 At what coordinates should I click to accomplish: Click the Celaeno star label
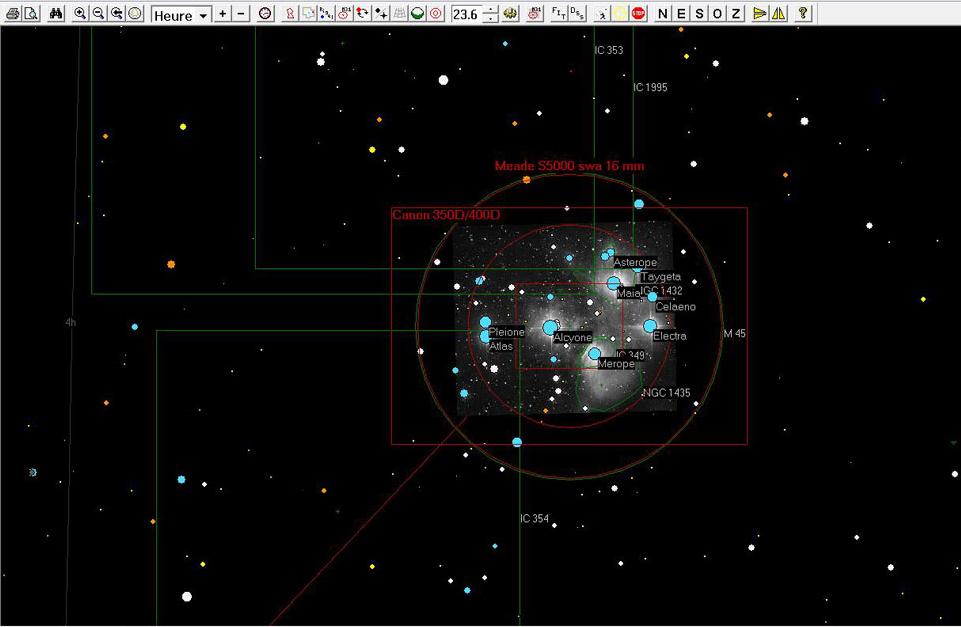[x=675, y=306]
